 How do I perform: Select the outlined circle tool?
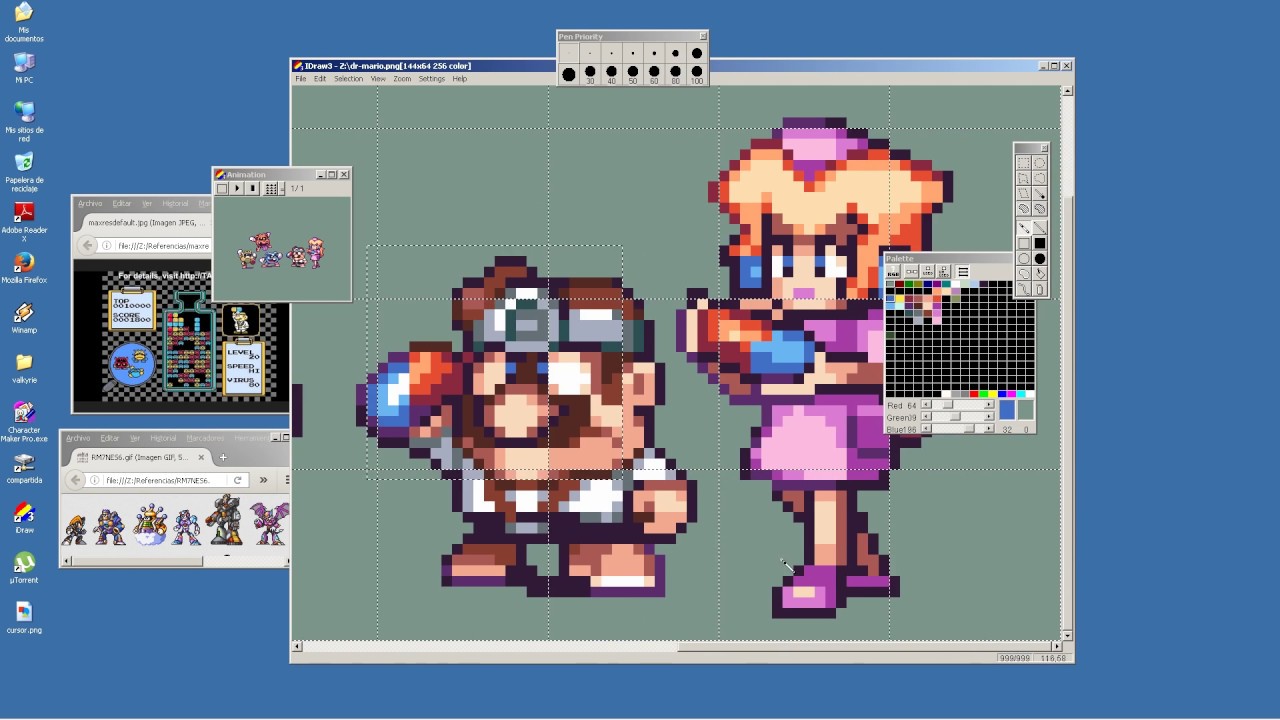[1024, 258]
